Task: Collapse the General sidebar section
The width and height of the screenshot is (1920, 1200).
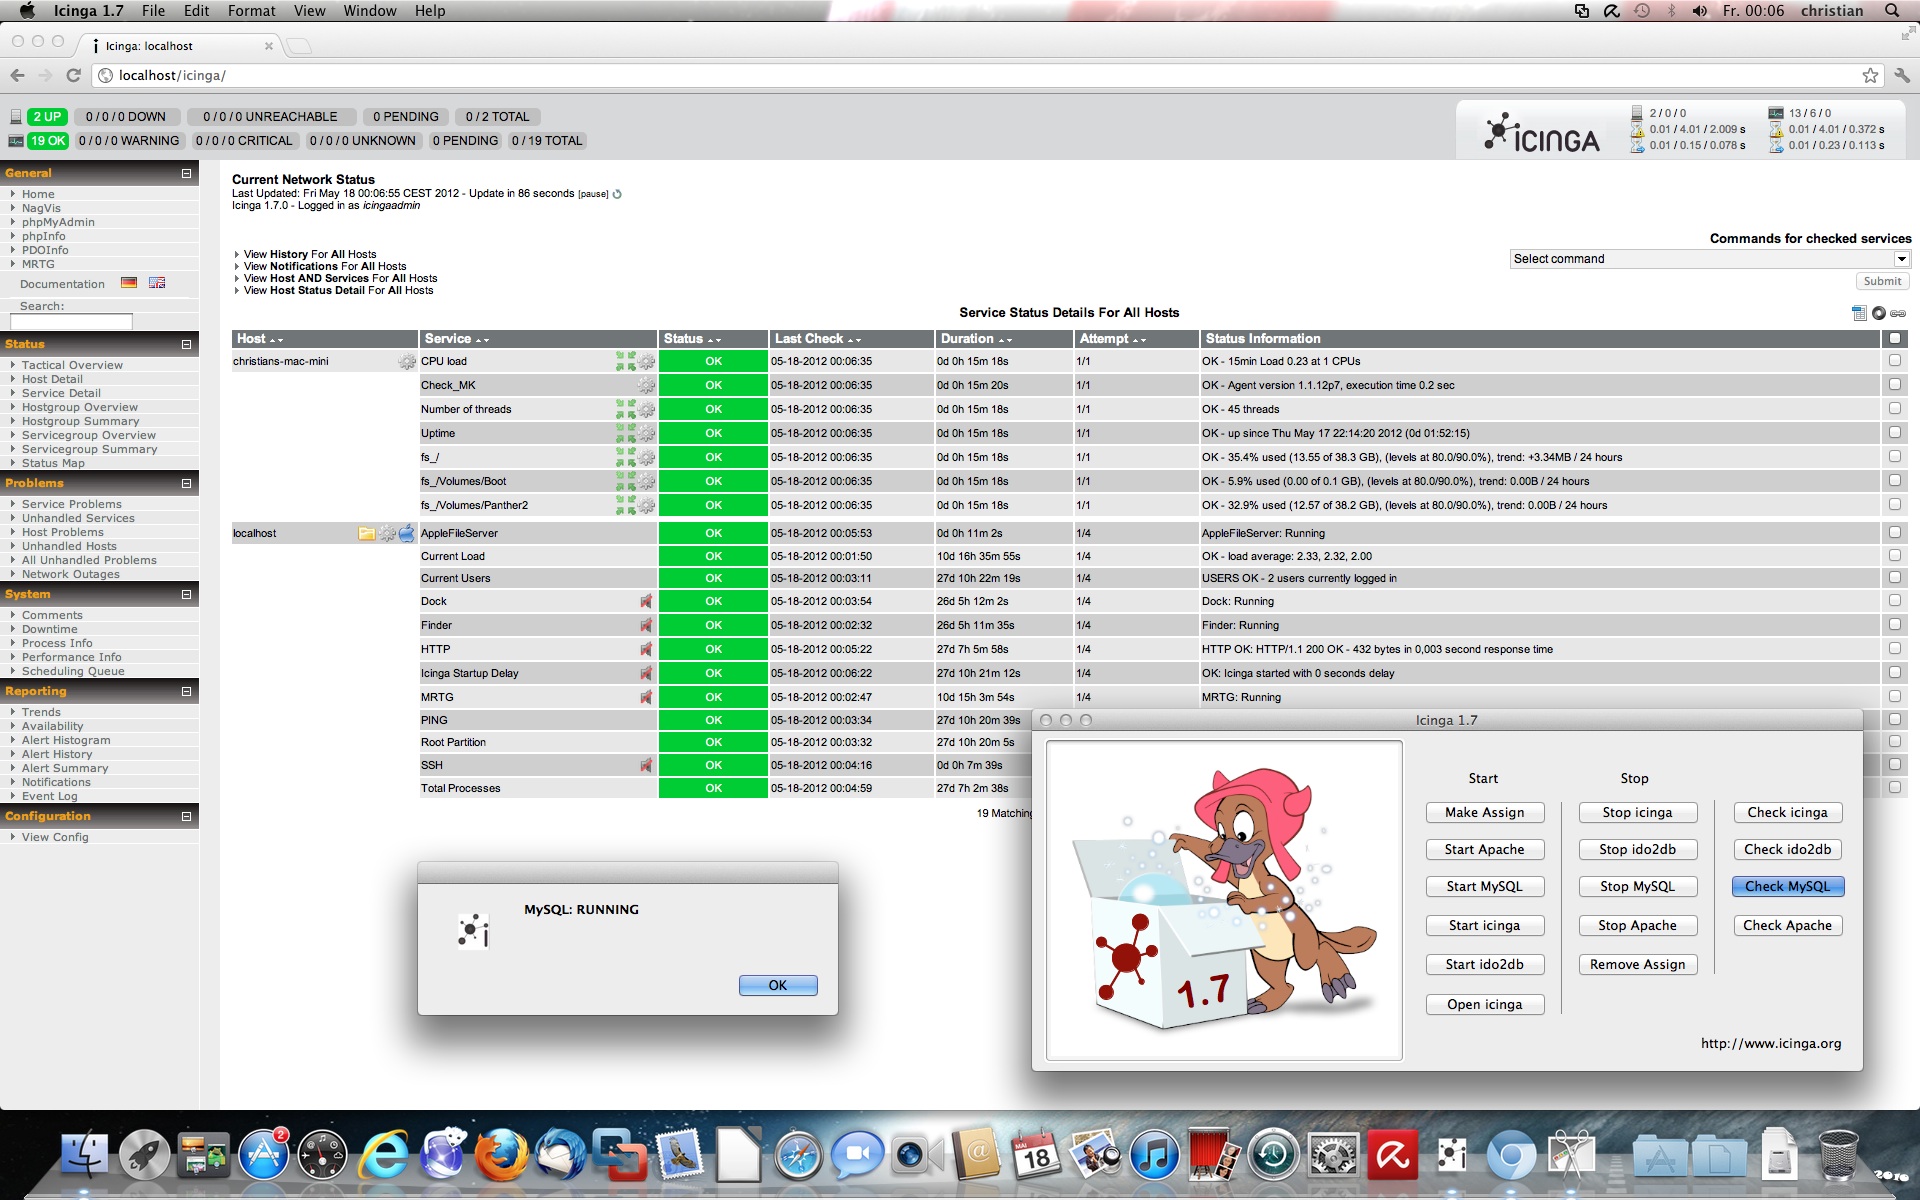Action: 186,174
